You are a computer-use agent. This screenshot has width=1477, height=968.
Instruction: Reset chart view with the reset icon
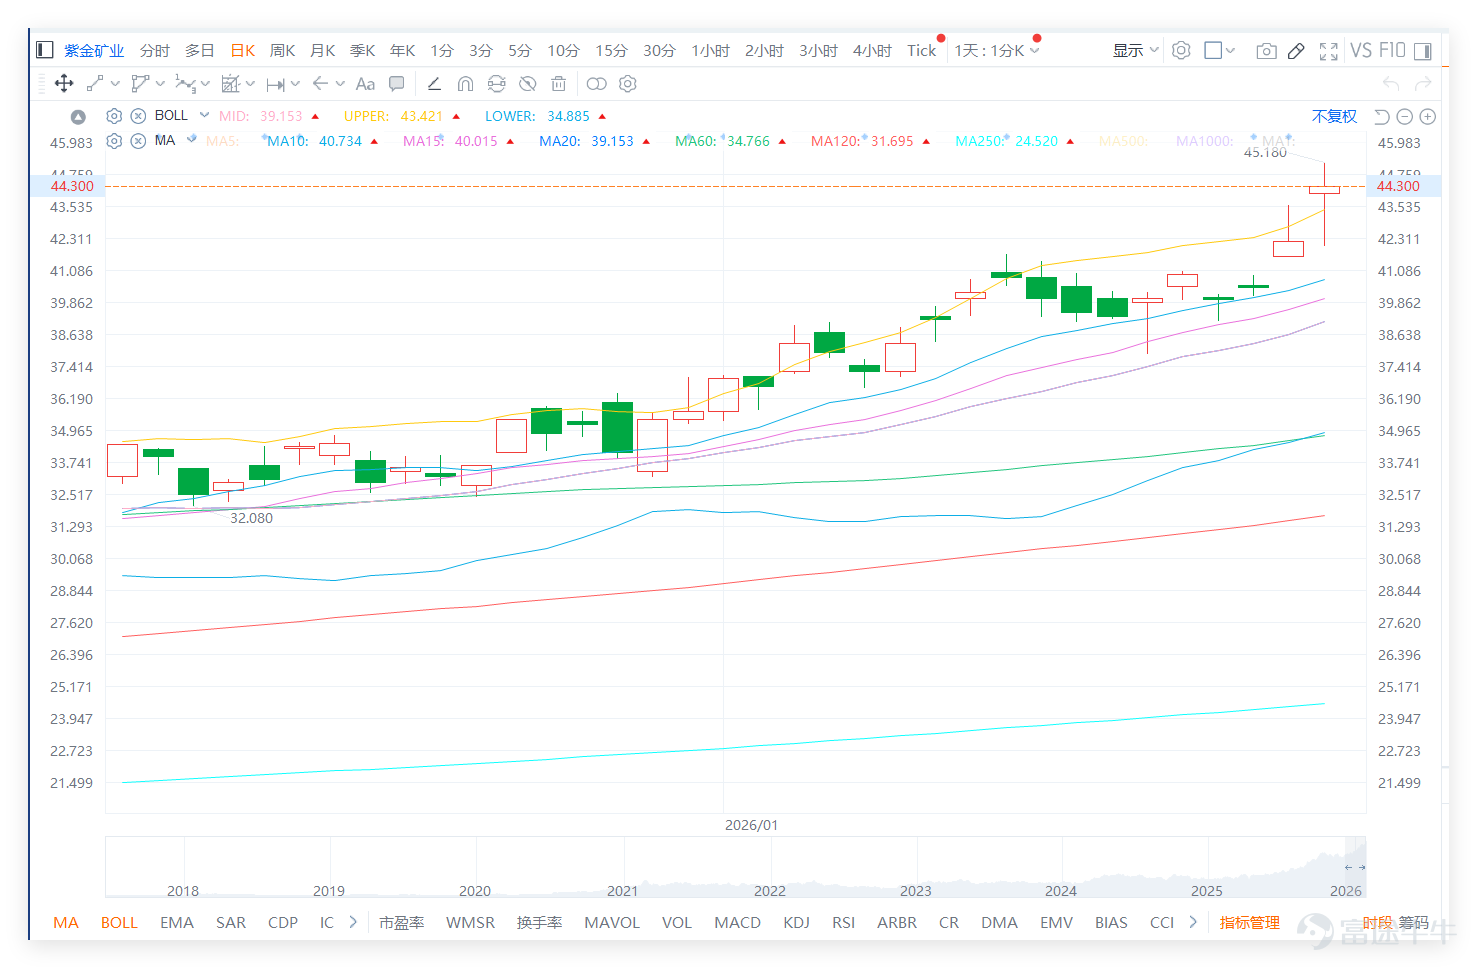(1382, 117)
